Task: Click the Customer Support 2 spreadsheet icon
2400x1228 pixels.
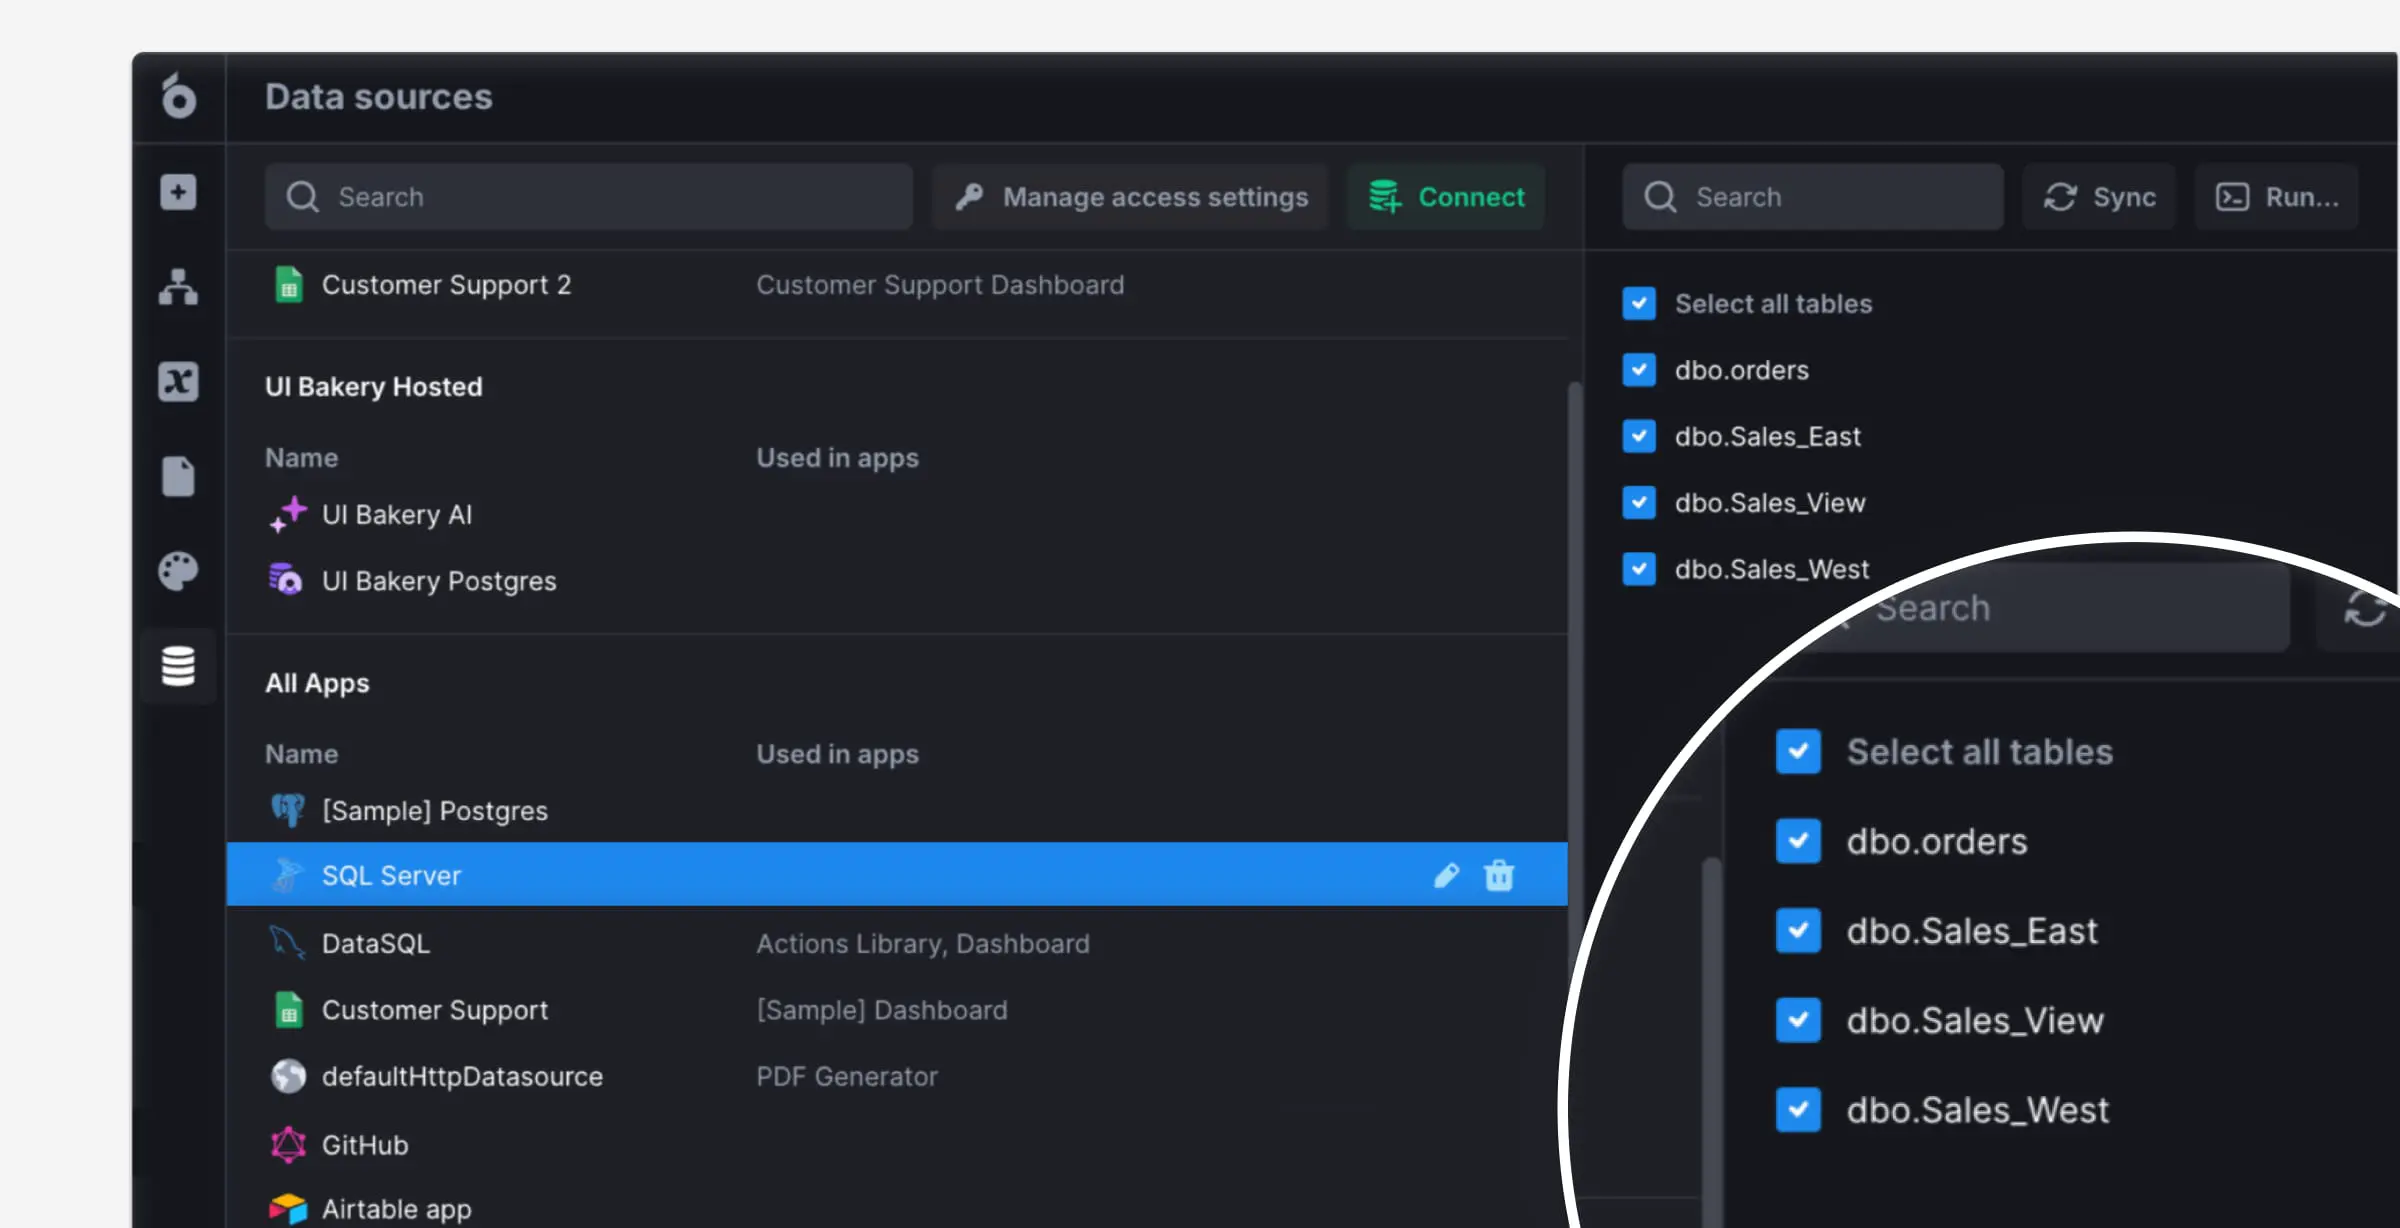Action: (x=288, y=285)
